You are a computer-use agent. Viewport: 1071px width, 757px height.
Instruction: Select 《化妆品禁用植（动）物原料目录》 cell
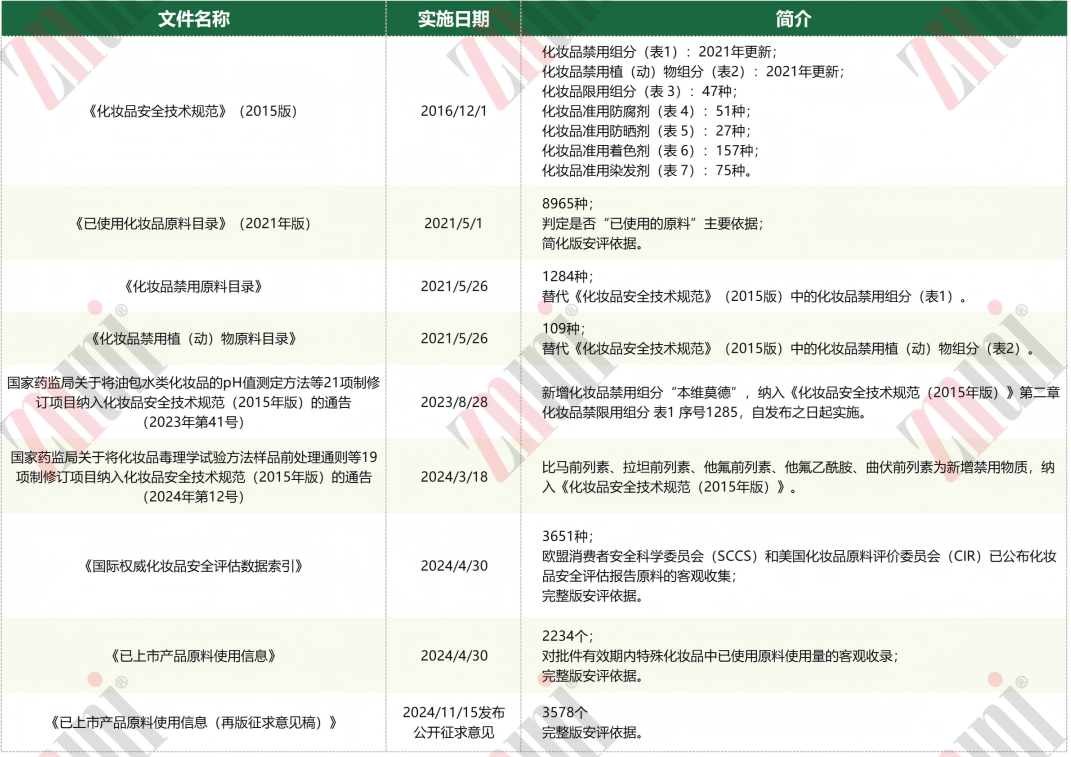[193, 338]
